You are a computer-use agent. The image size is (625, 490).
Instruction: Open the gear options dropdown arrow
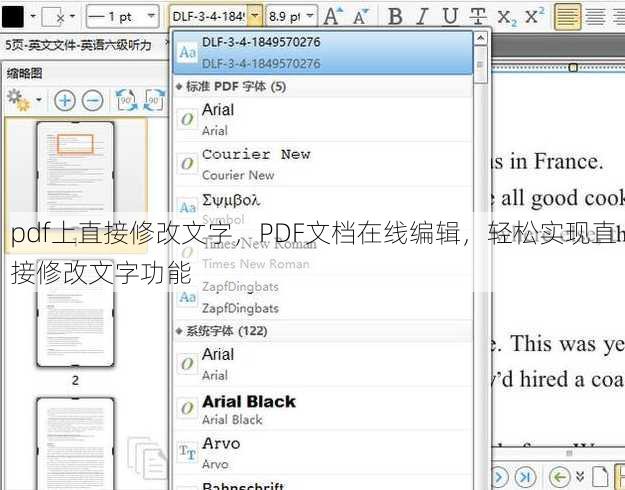click(39, 100)
